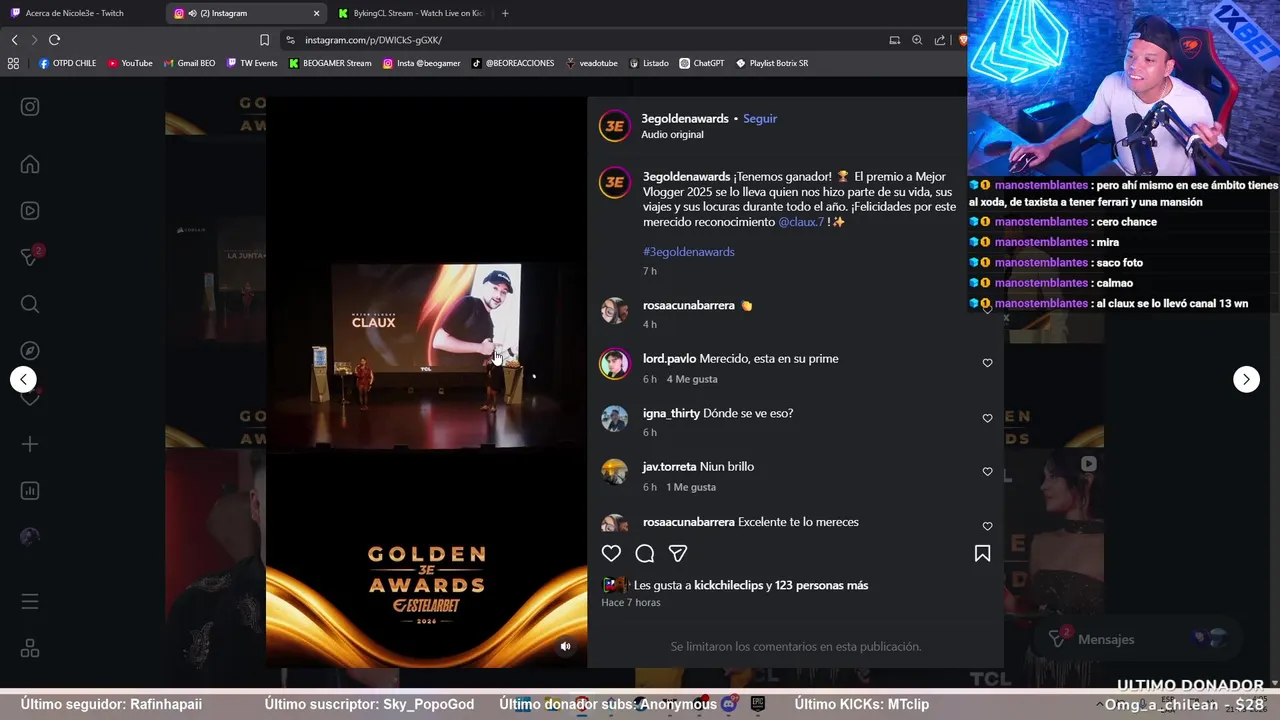The height and width of the screenshot is (720, 1280).
Task: Like igna_thirty's comment heart
Action: 987,418
